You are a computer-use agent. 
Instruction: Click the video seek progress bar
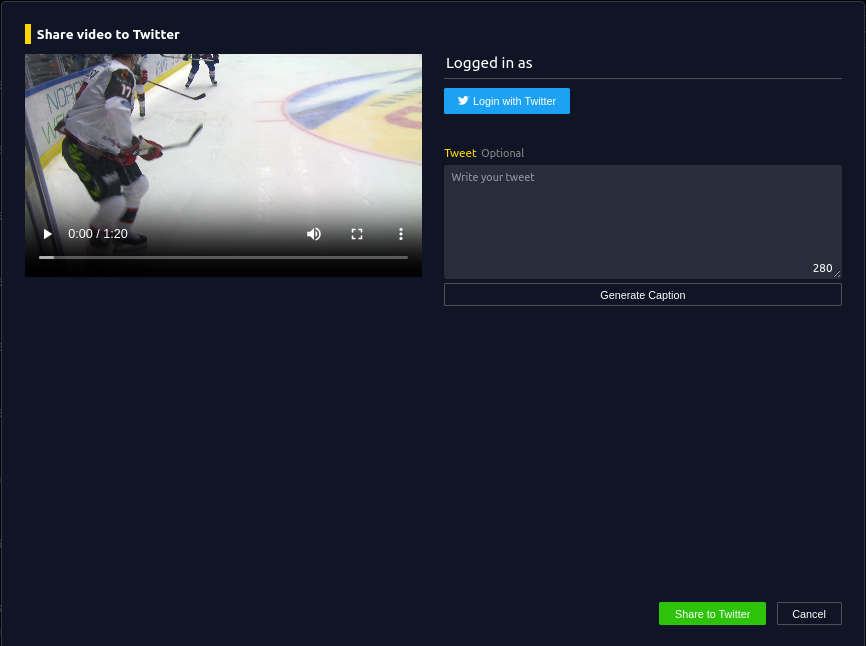(223, 257)
